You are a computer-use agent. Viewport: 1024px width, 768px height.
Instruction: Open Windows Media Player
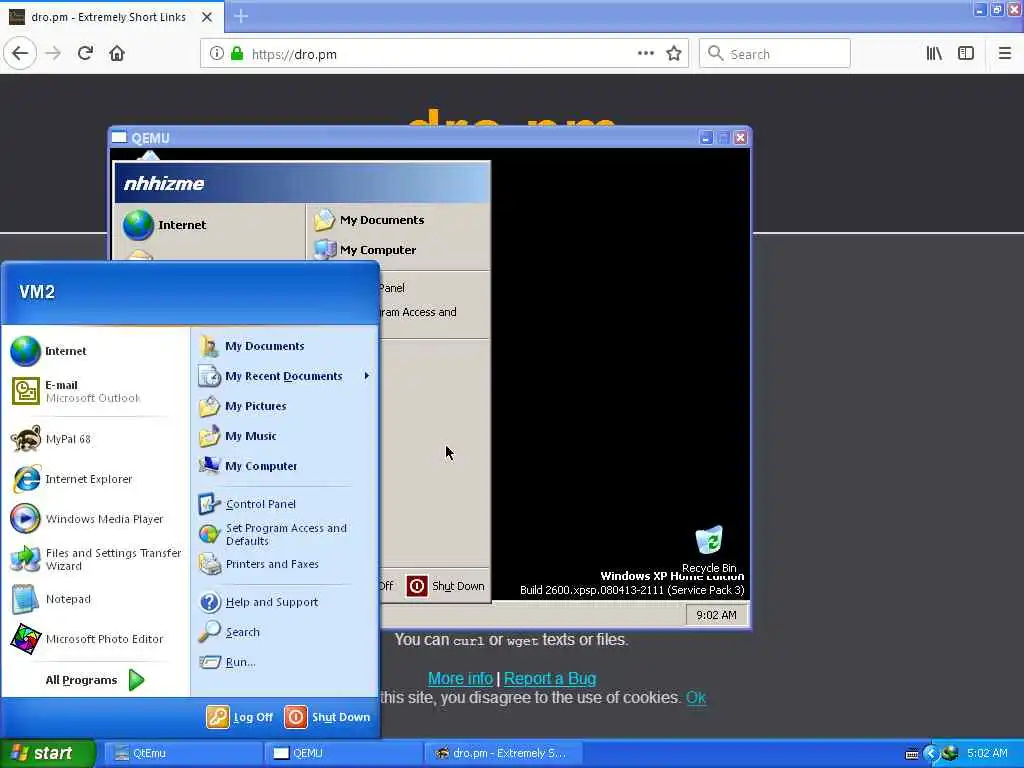87,519
